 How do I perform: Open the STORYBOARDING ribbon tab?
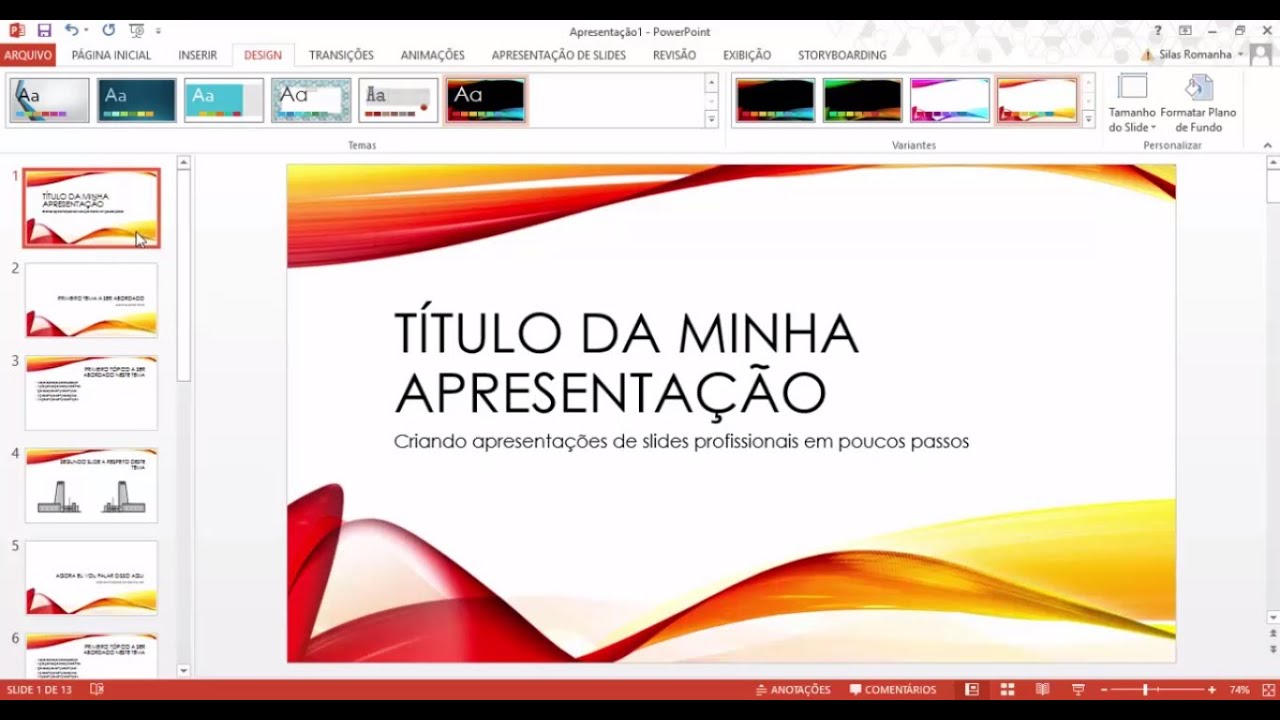pyautogui.click(x=841, y=55)
